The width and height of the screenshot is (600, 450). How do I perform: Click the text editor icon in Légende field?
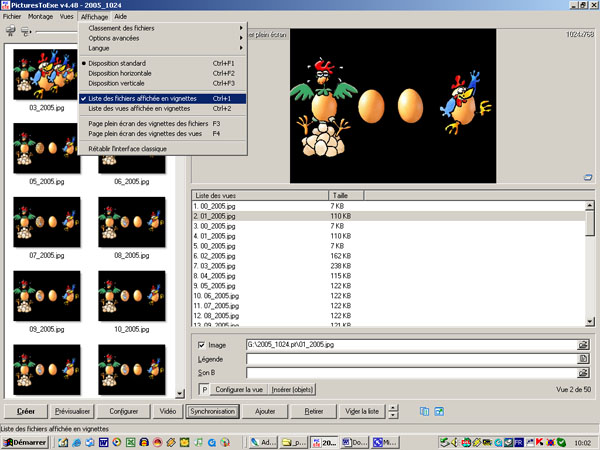click(x=583, y=359)
